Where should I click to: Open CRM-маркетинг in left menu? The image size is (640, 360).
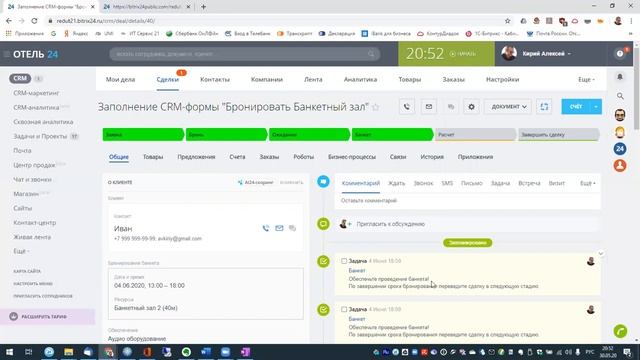pos(36,93)
